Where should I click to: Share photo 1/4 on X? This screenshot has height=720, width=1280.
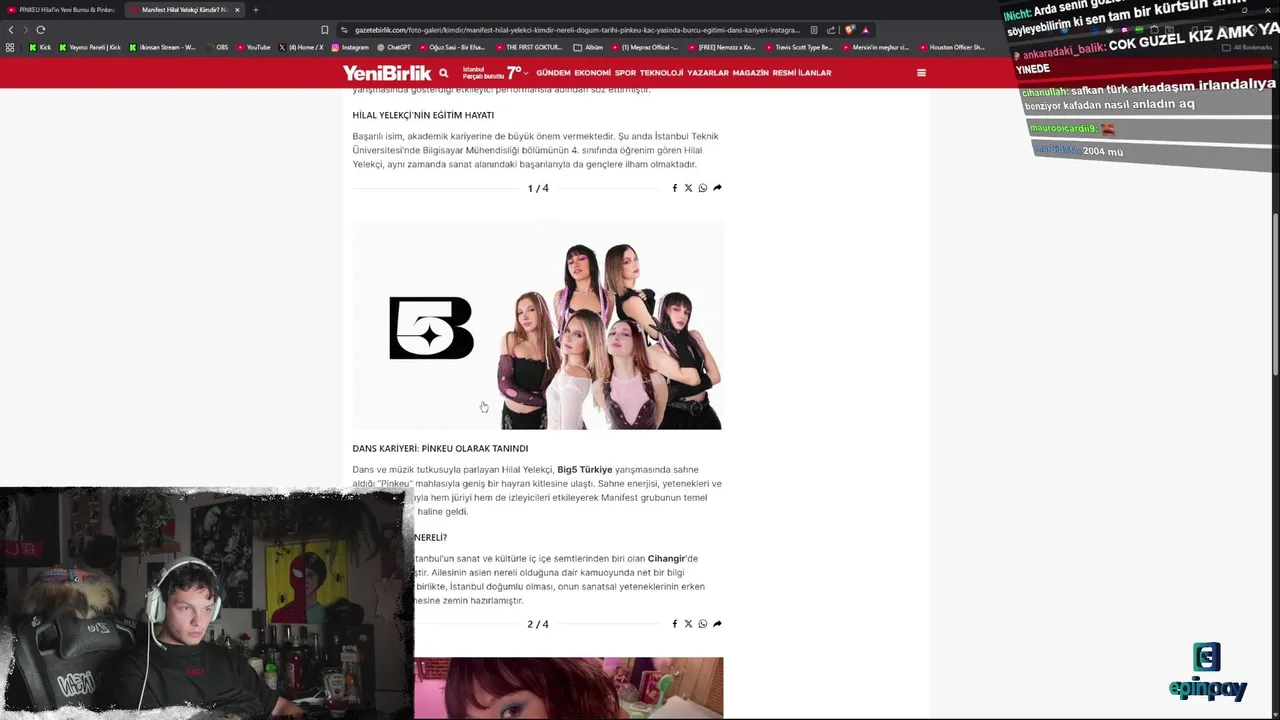pos(688,188)
